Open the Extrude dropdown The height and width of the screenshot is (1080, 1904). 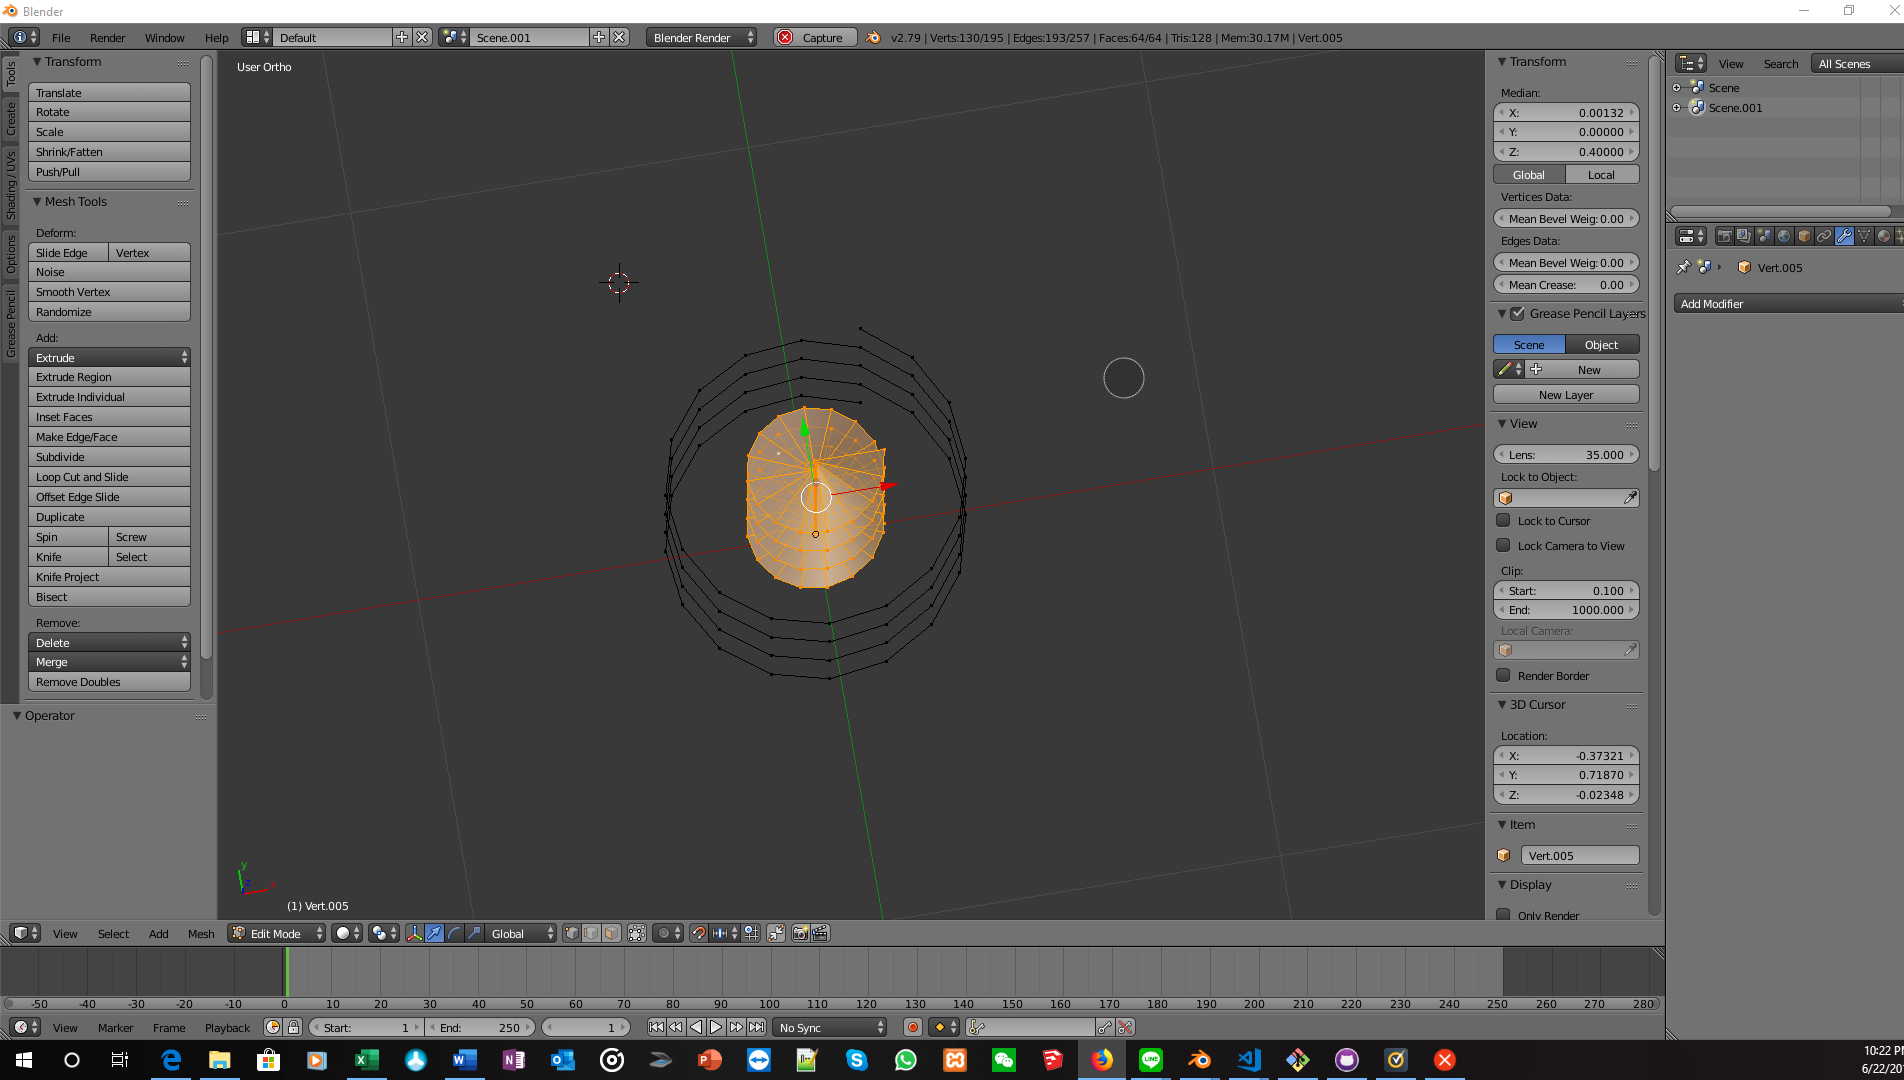pyautogui.click(x=109, y=357)
